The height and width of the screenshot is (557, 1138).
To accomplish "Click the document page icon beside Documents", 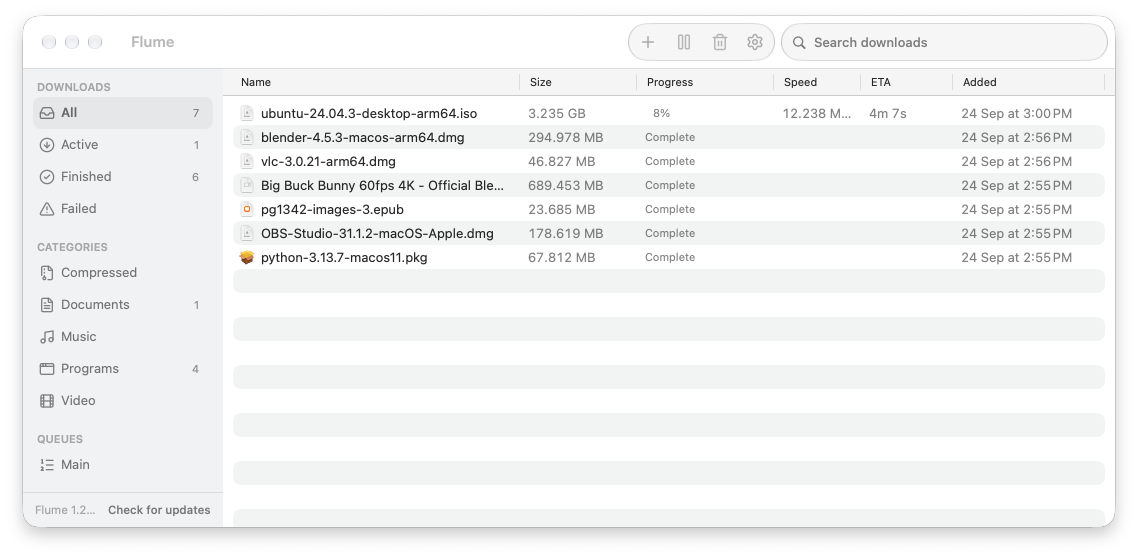I will (46, 305).
